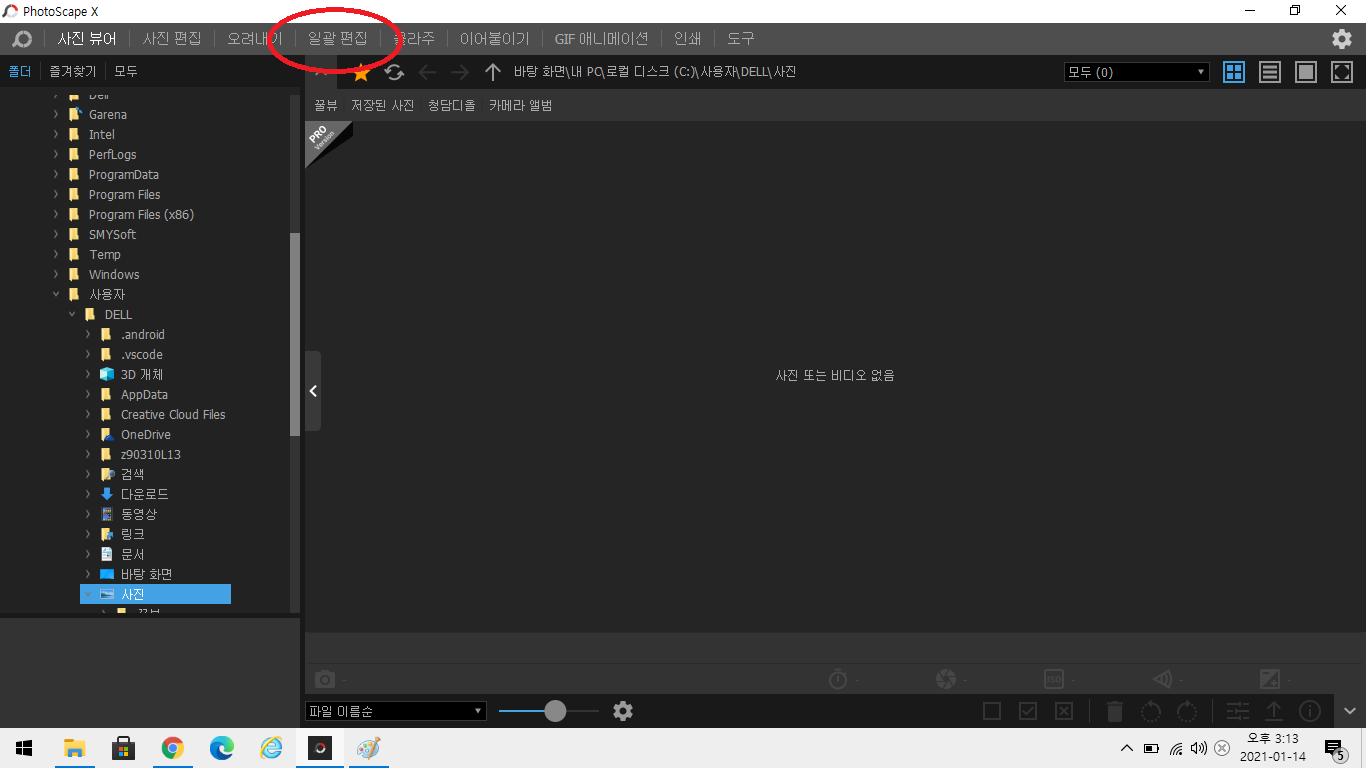Expand the Program Files (x86) folder arrow
1366x768 pixels.
pos(56,215)
